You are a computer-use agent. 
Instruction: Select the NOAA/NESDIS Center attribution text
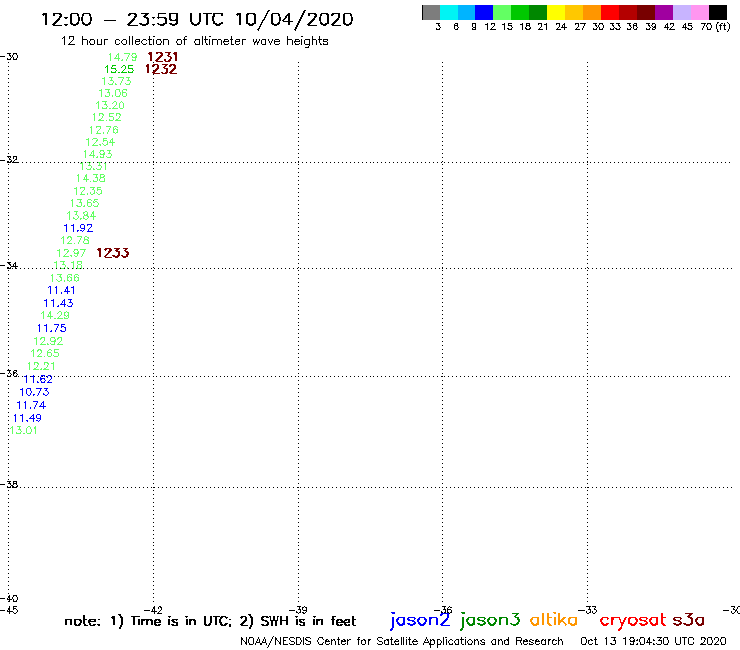(x=402, y=641)
